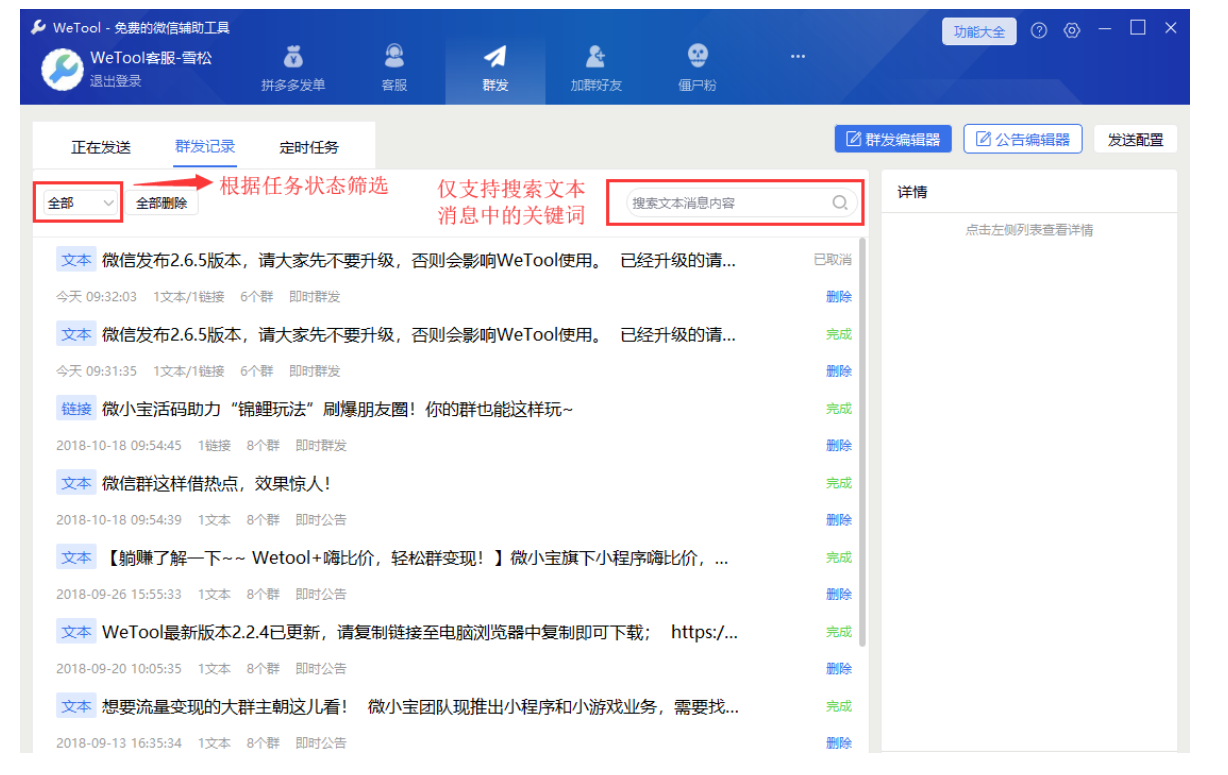Delete the record sent 今天 09:31:35
This screenshot has width=1228, height=775.
pyautogui.click(x=839, y=371)
